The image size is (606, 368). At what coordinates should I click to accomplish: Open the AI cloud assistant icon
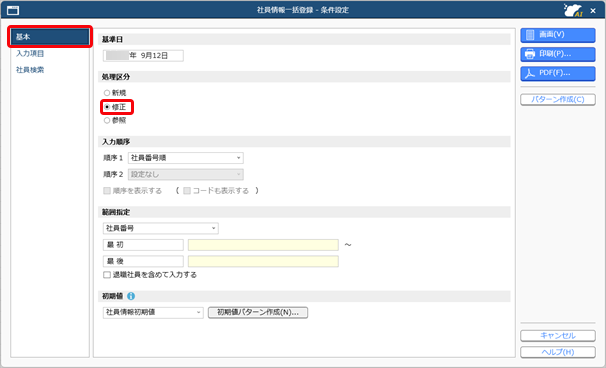tap(573, 10)
